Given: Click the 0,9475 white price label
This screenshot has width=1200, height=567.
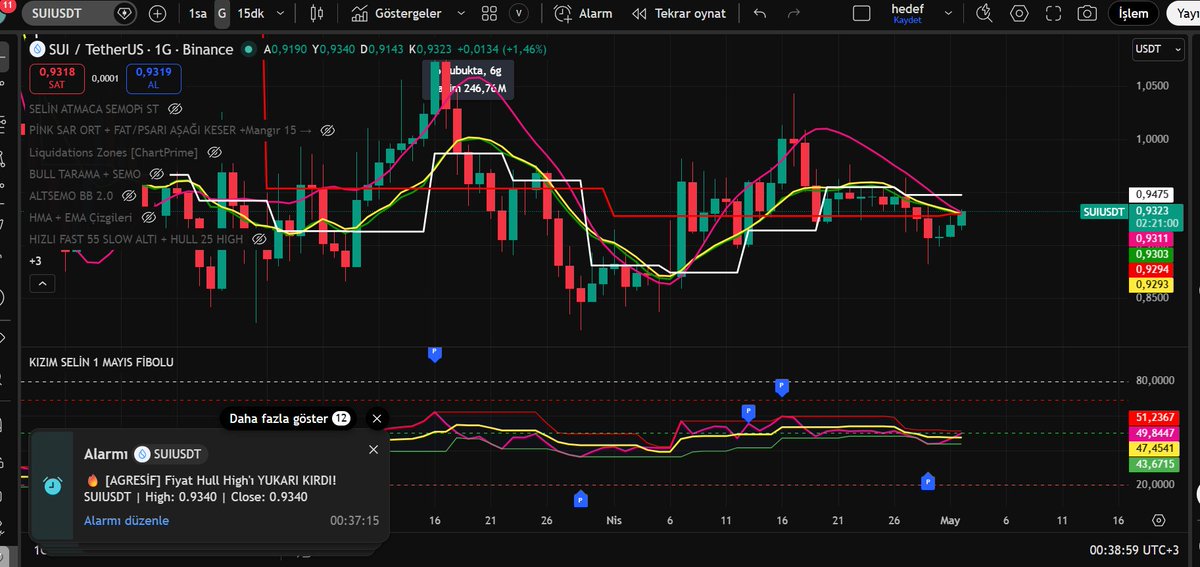Looking at the screenshot, I should pos(1151,194).
